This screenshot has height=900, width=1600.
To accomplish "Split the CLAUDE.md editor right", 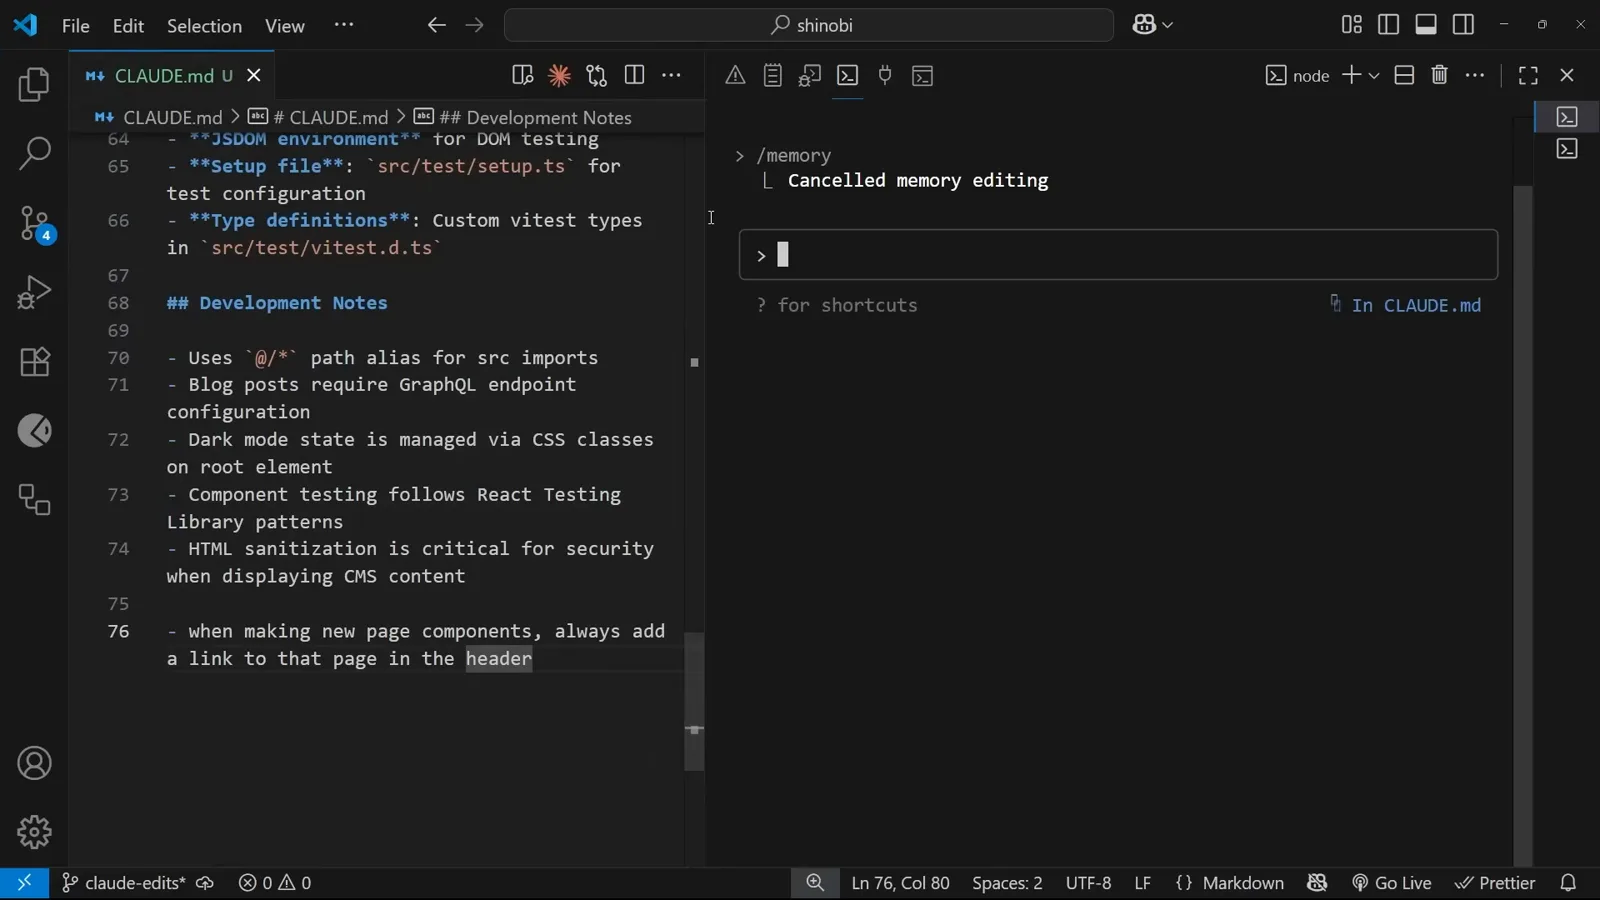I will click(634, 75).
